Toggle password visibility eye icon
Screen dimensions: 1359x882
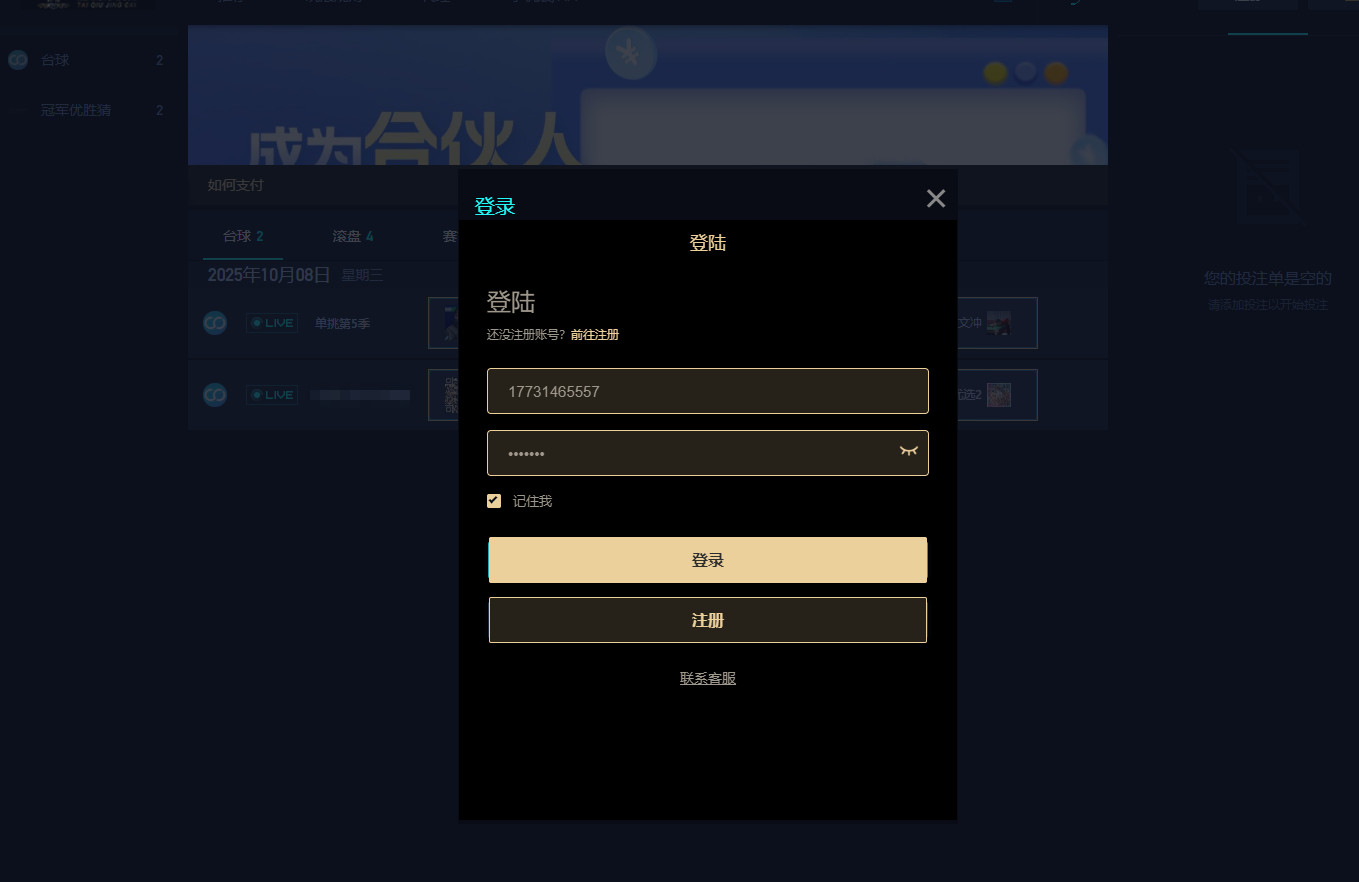pos(908,452)
